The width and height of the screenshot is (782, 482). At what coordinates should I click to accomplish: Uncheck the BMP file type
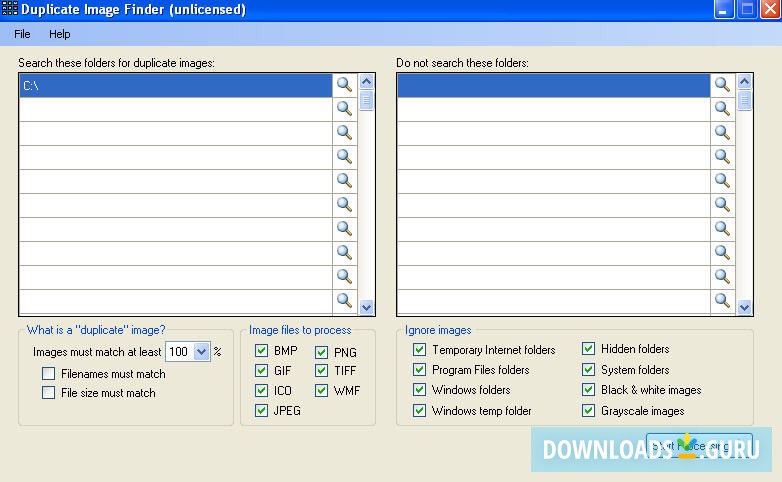261,350
